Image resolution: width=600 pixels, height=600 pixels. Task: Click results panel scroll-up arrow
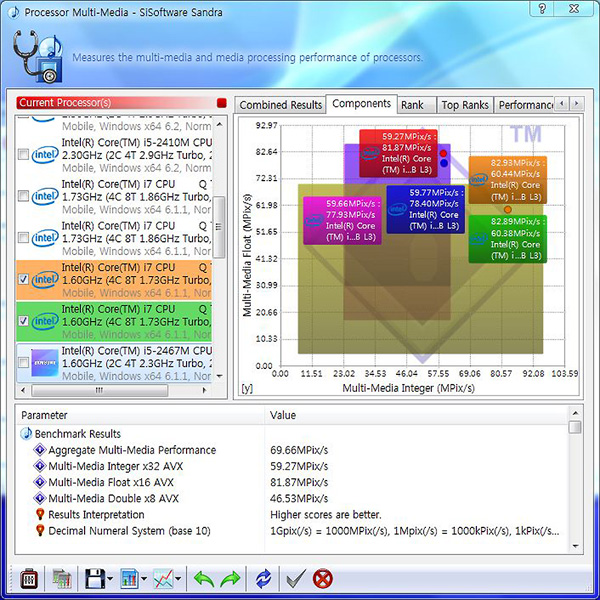point(575,413)
